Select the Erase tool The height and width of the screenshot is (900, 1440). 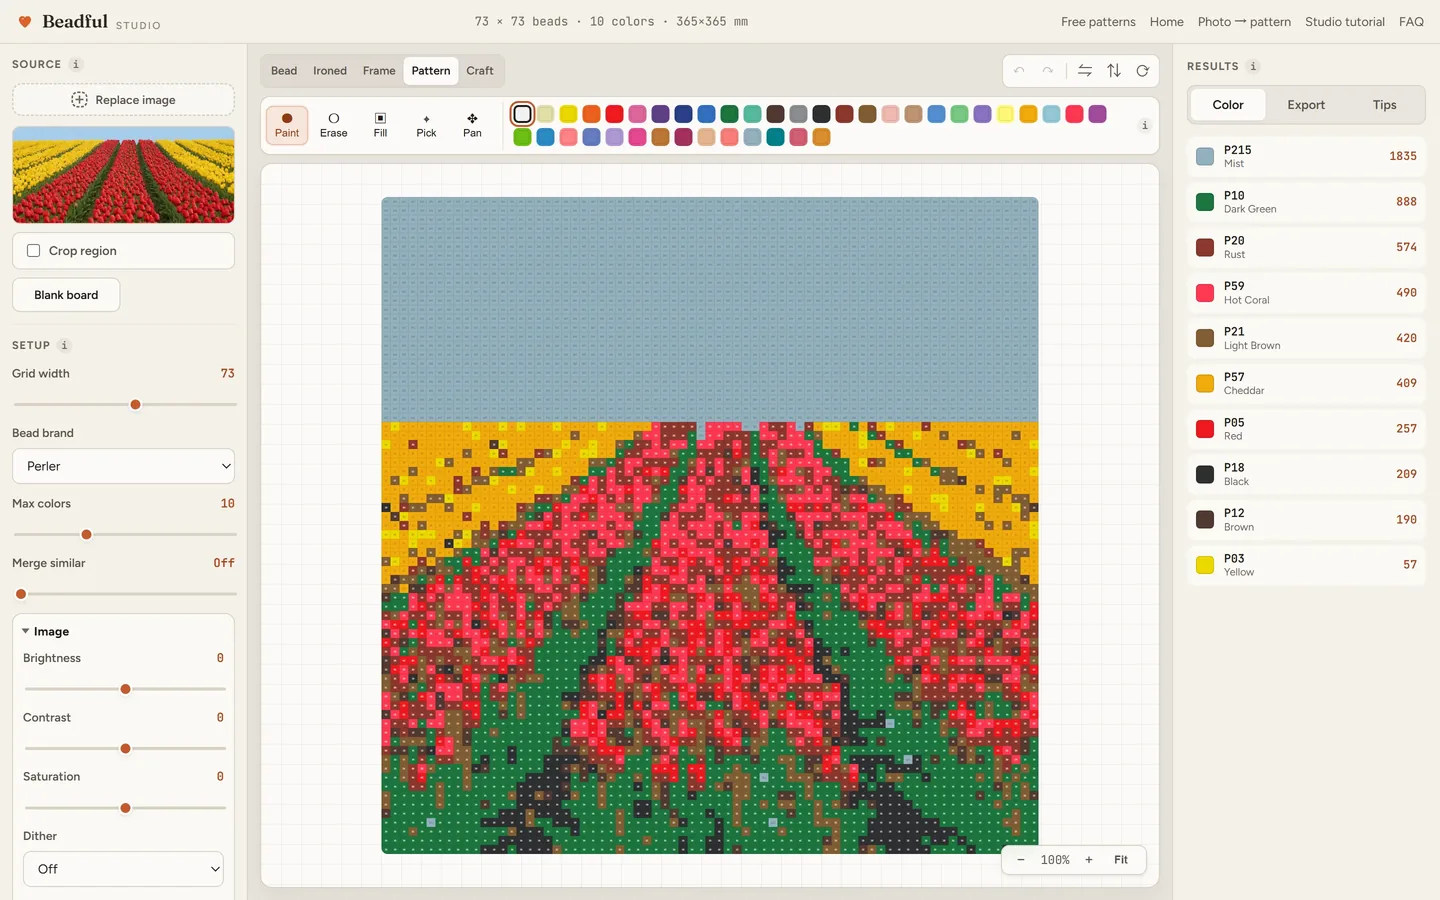pyautogui.click(x=334, y=125)
